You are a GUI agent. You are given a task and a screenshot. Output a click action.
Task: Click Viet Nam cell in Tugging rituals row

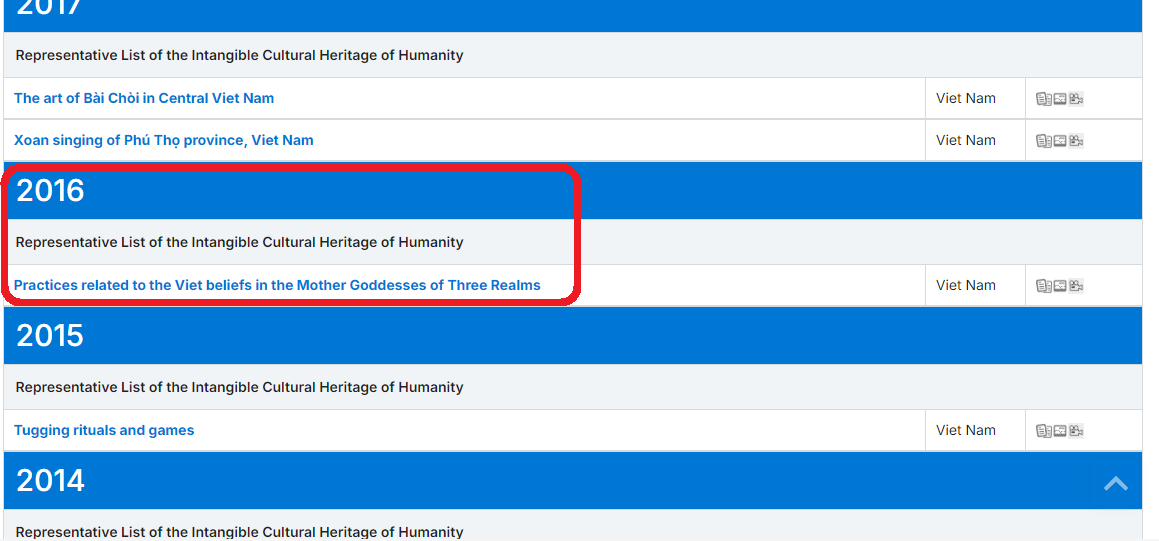(966, 430)
